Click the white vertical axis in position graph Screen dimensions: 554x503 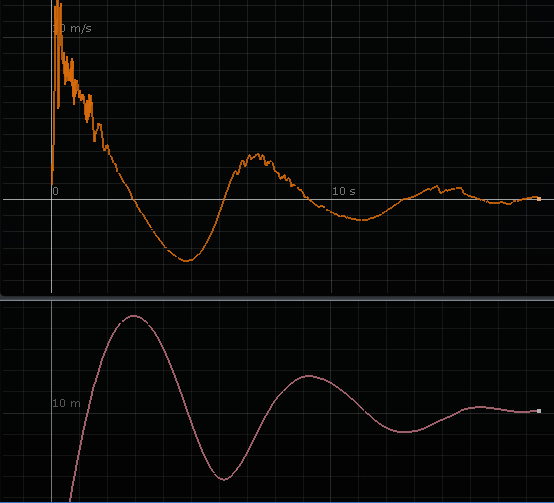coord(52,401)
